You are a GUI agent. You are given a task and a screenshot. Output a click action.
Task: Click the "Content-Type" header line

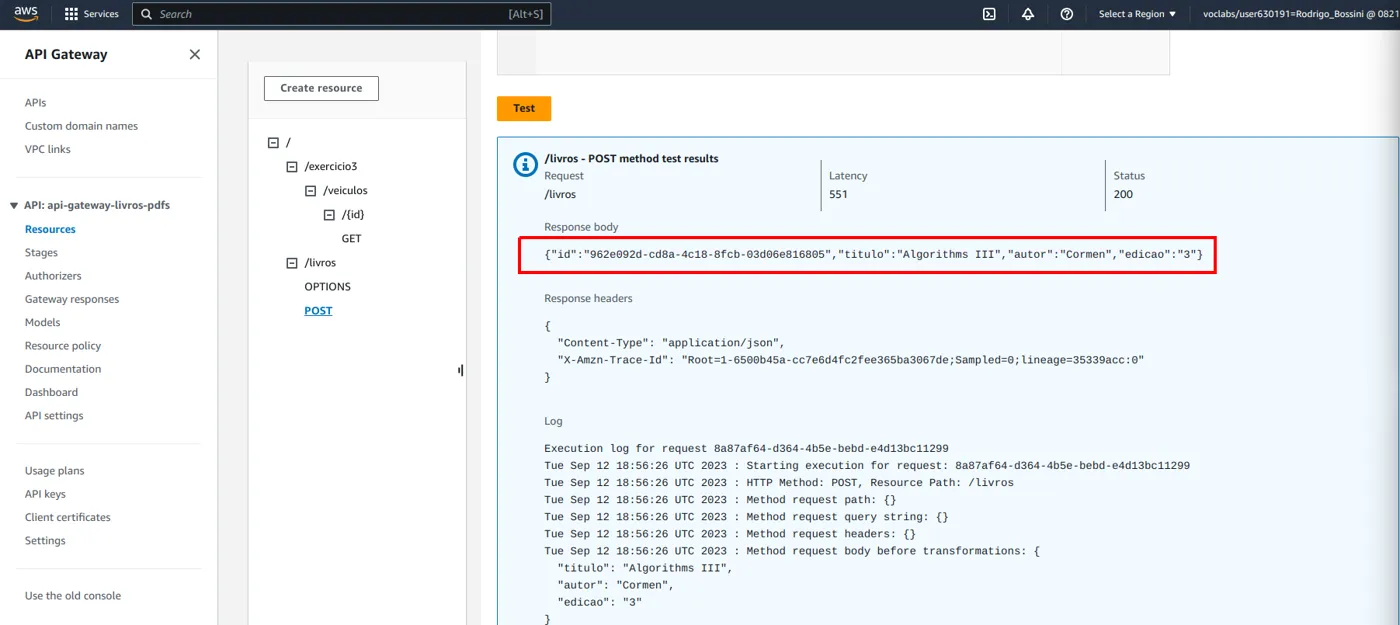coord(671,342)
